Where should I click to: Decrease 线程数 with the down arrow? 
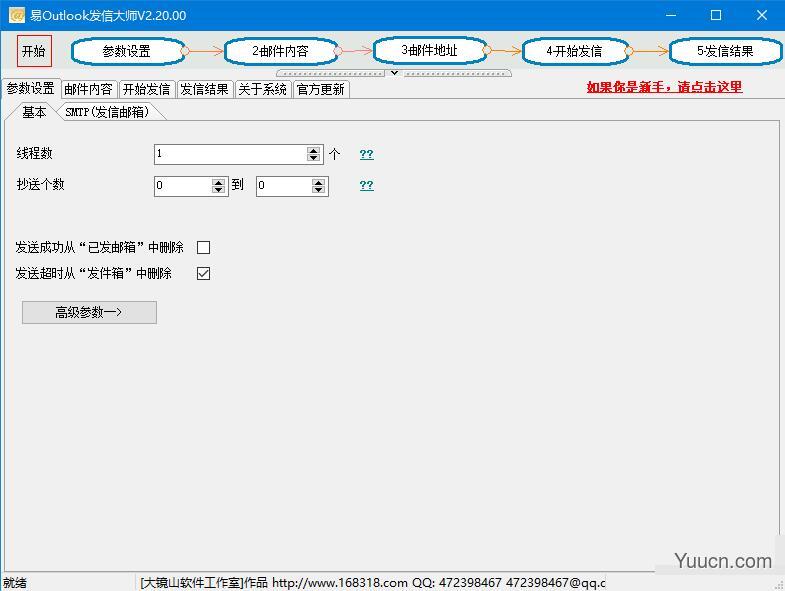pyautogui.click(x=313, y=158)
